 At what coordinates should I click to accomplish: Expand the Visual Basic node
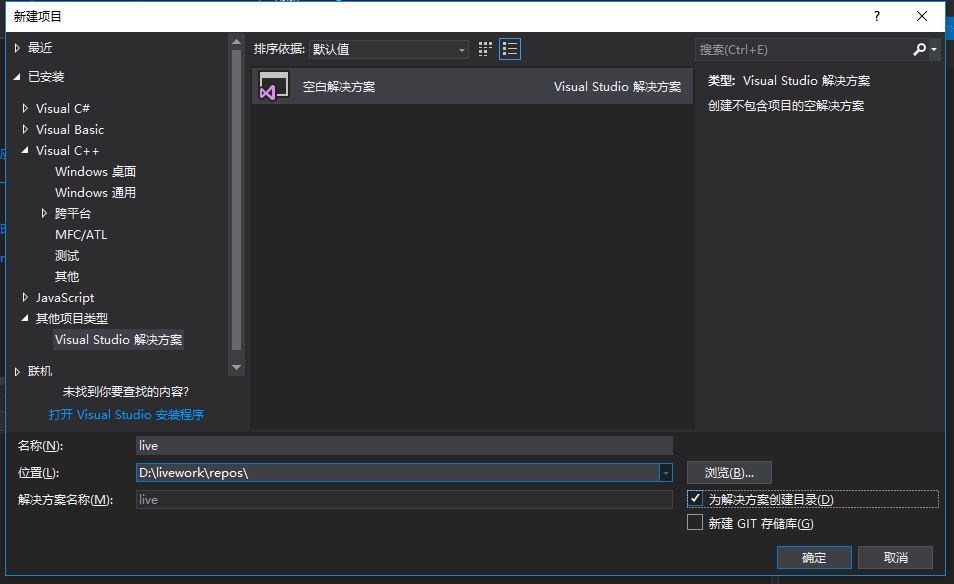point(25,129)
